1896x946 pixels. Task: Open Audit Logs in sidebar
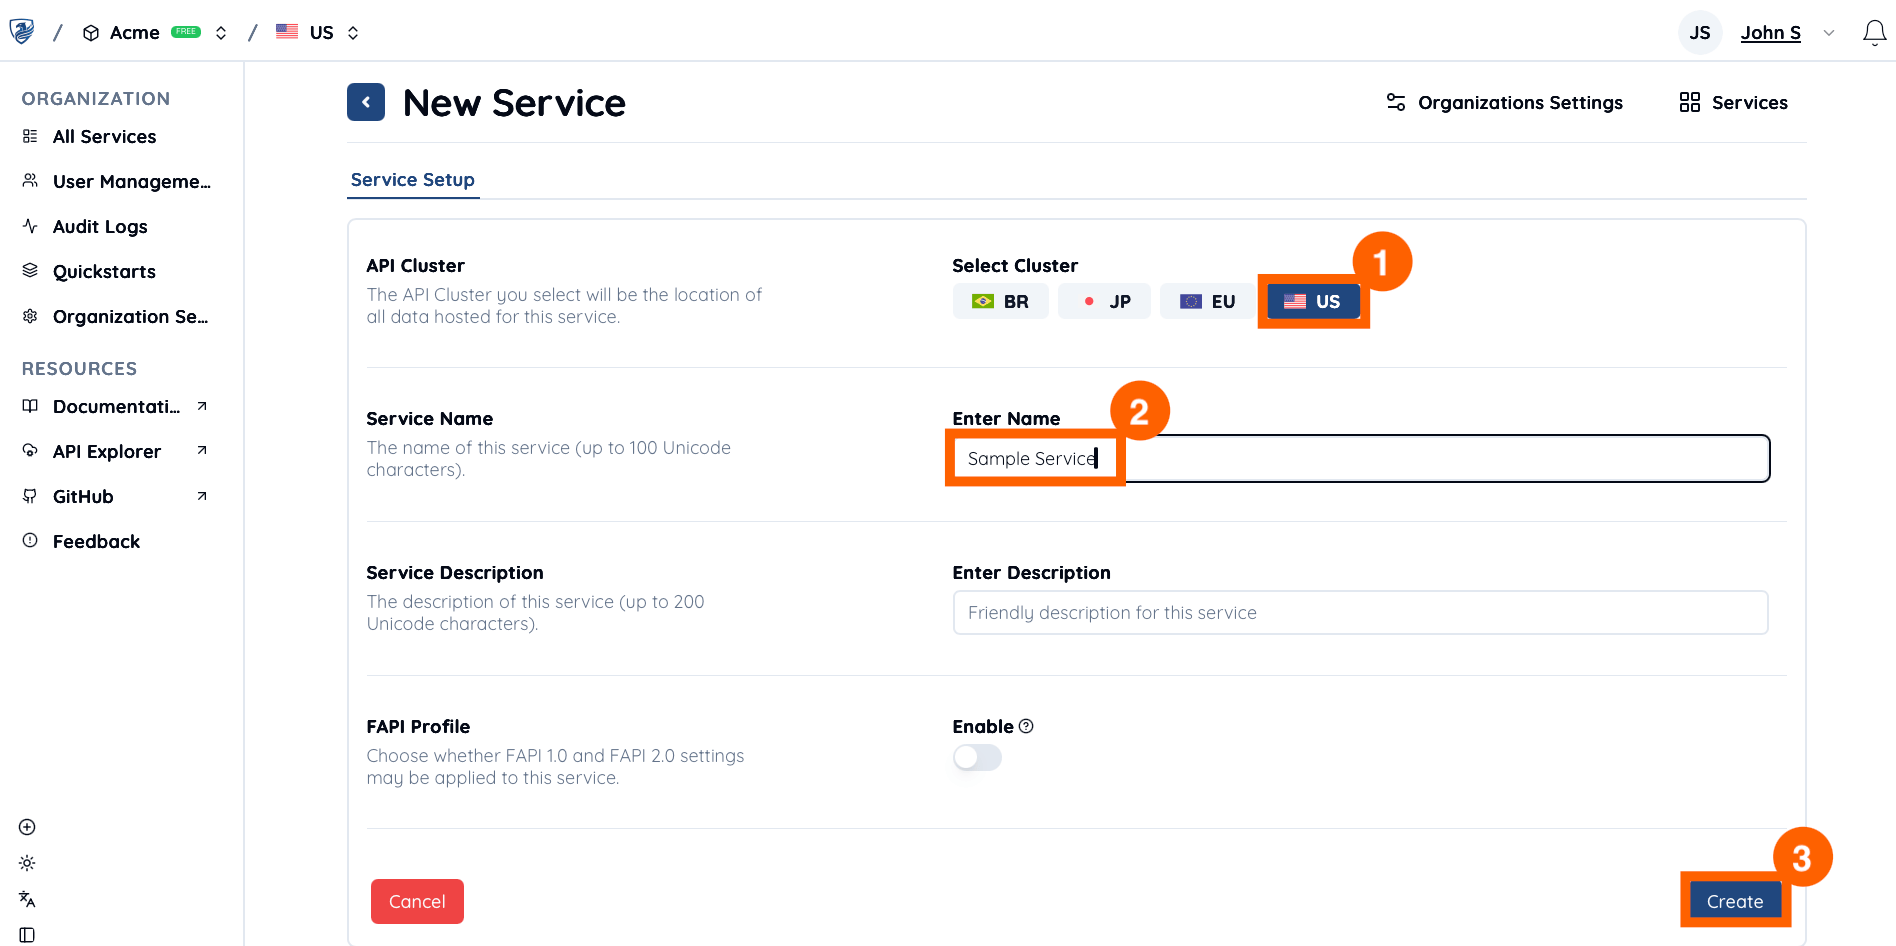(x=100, y=226)
